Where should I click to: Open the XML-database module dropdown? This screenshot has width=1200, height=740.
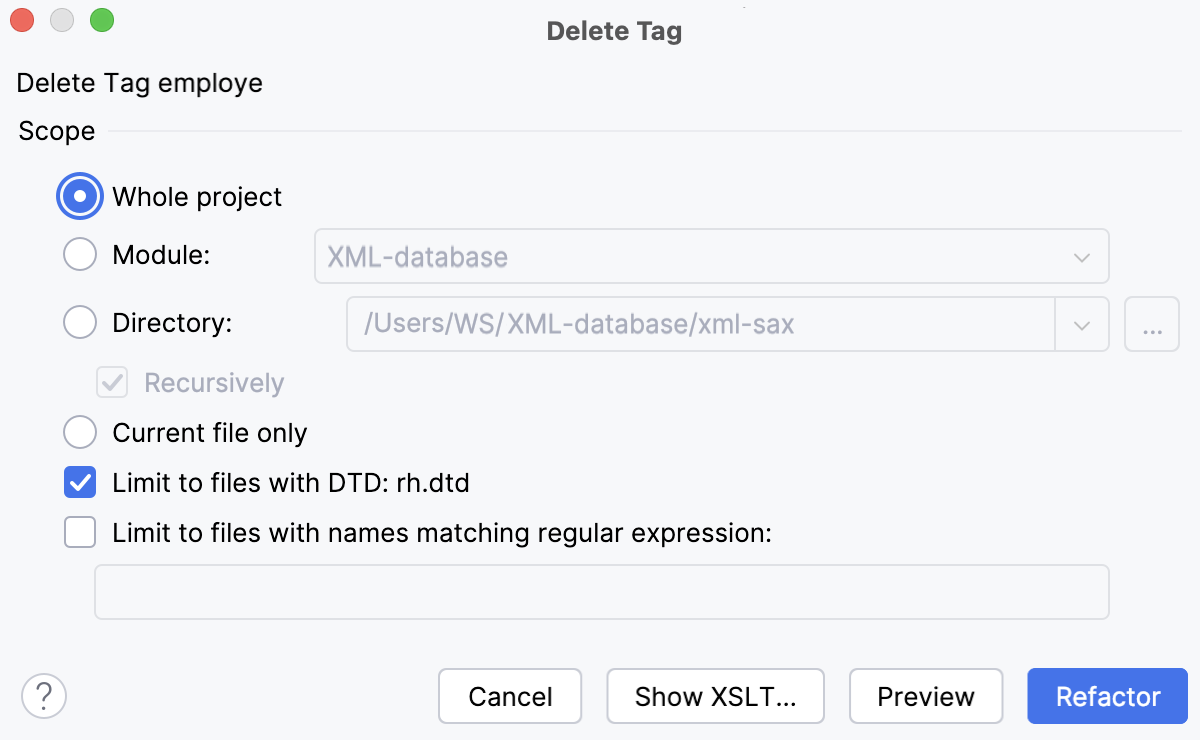(1081, 256)
